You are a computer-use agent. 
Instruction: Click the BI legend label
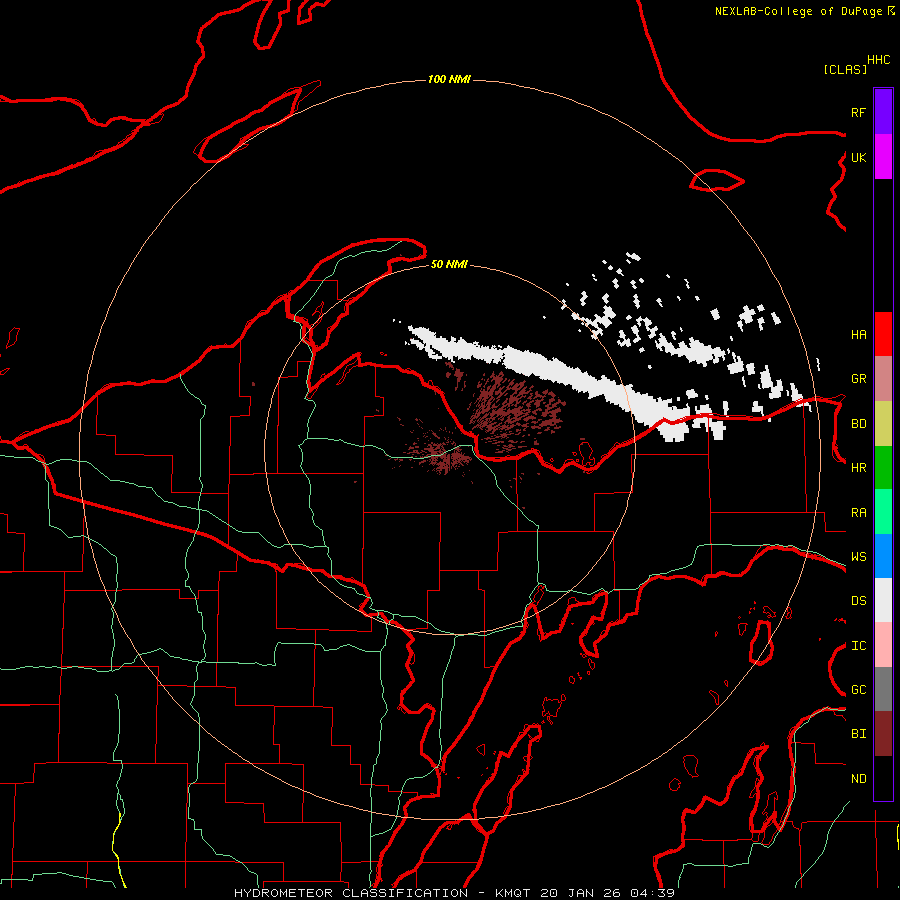pyautogui.click(x=858, y=734)
